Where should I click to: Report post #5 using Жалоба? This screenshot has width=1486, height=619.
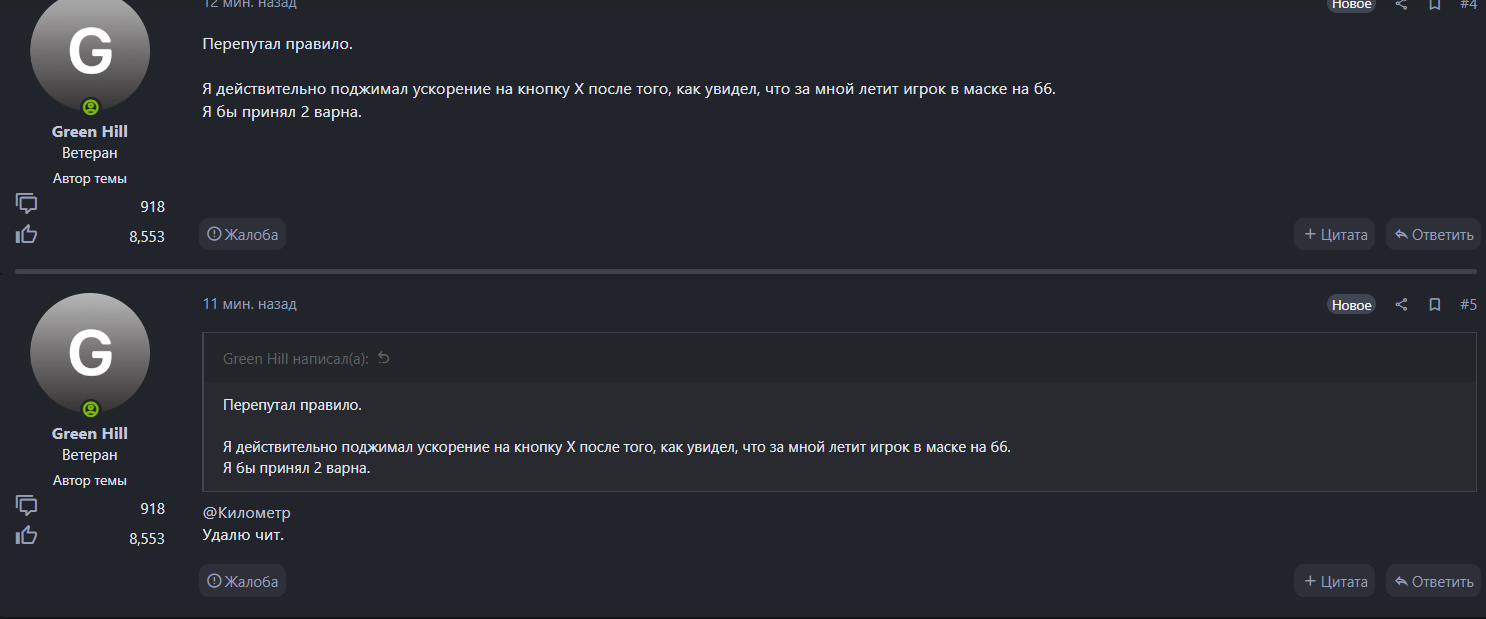tap(242, 581)
